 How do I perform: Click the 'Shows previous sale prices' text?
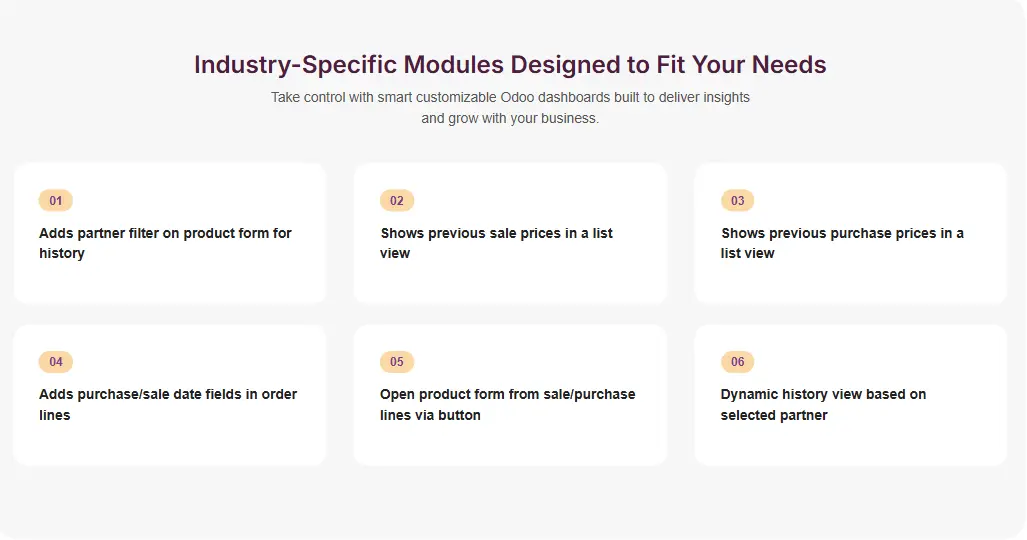[x=496, y=233]
